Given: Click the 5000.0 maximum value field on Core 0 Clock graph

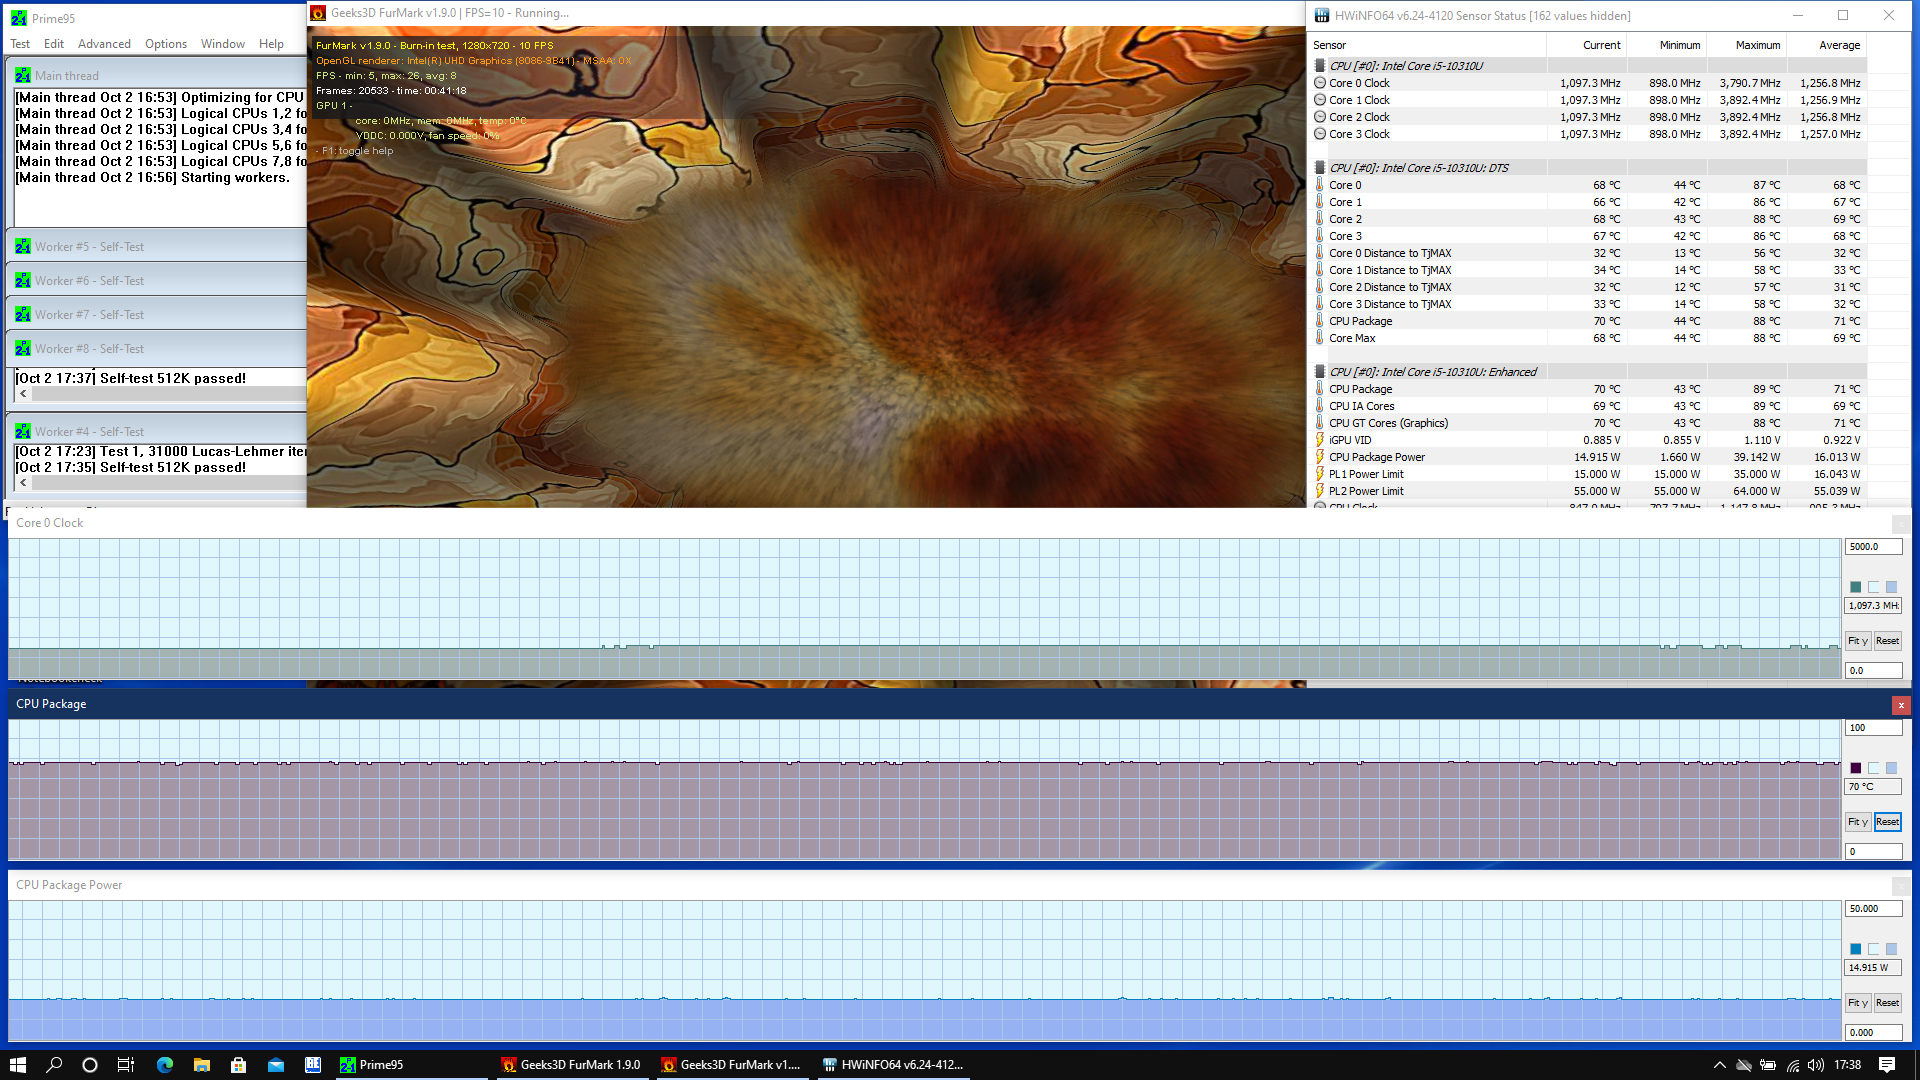Looking at the screenshot, I should pos(1872,547).
